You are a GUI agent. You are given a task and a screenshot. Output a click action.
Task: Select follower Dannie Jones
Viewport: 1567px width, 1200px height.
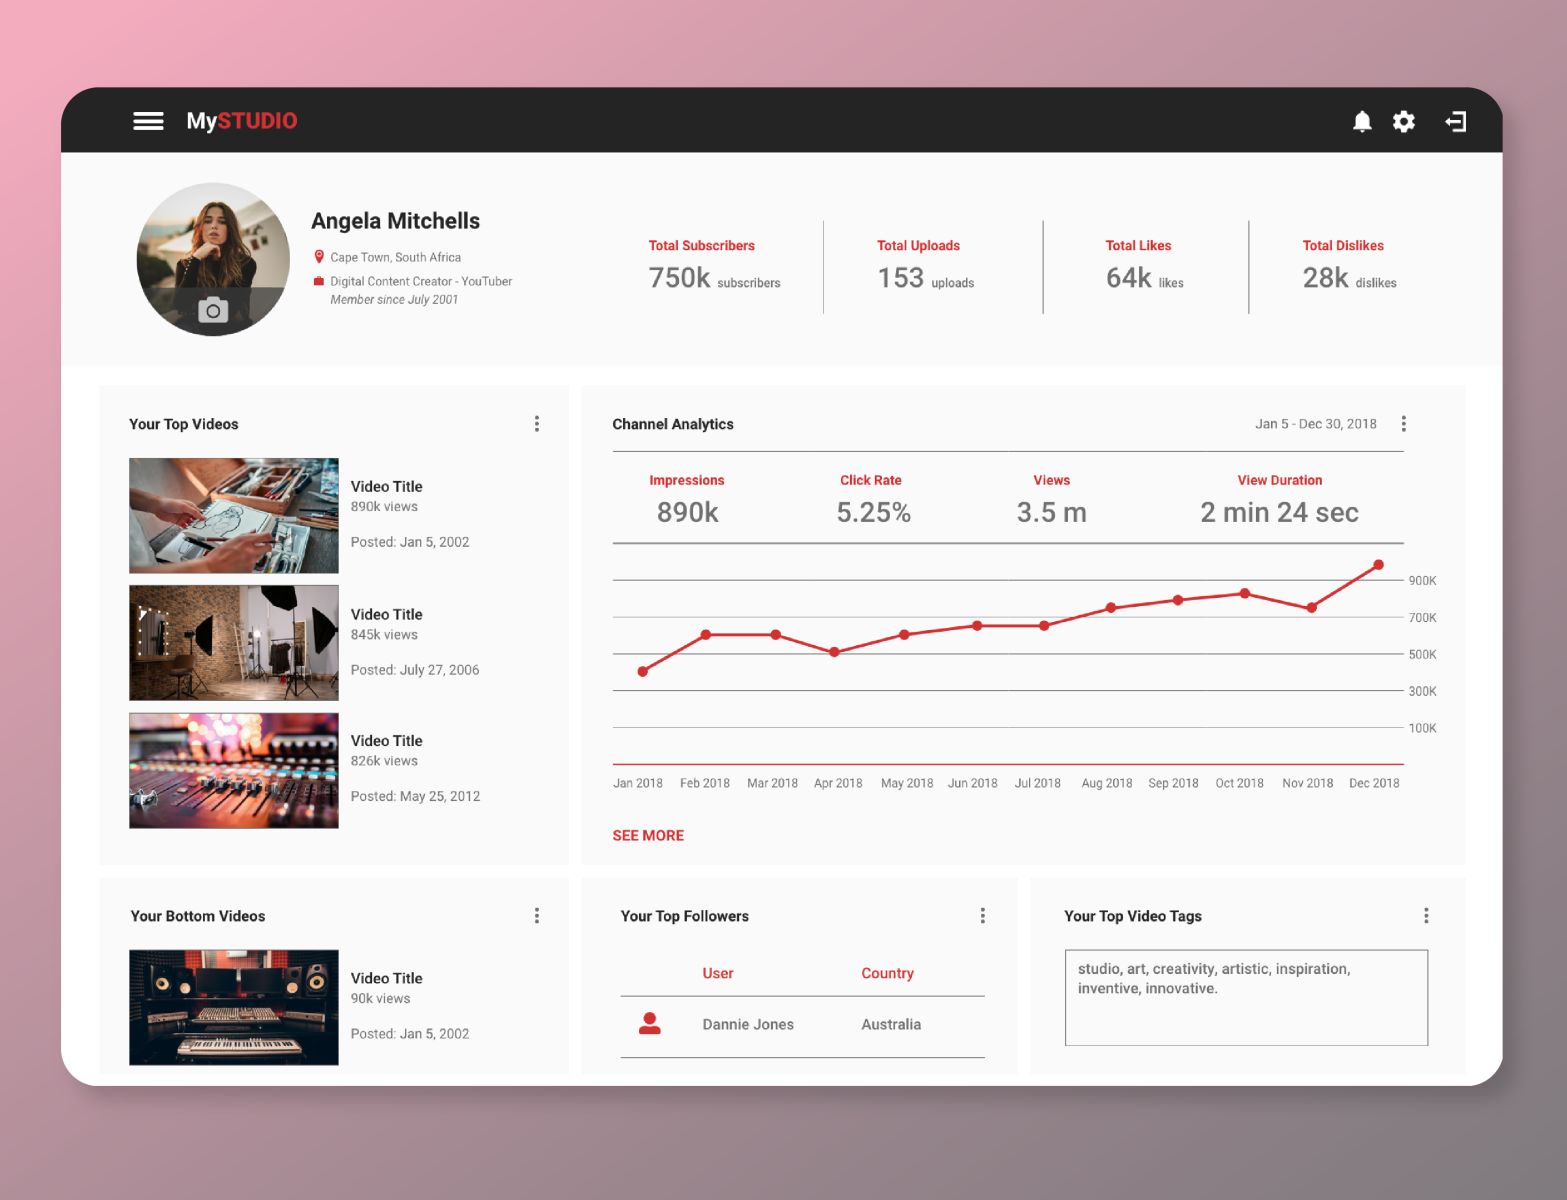[x=748, y=1024]
